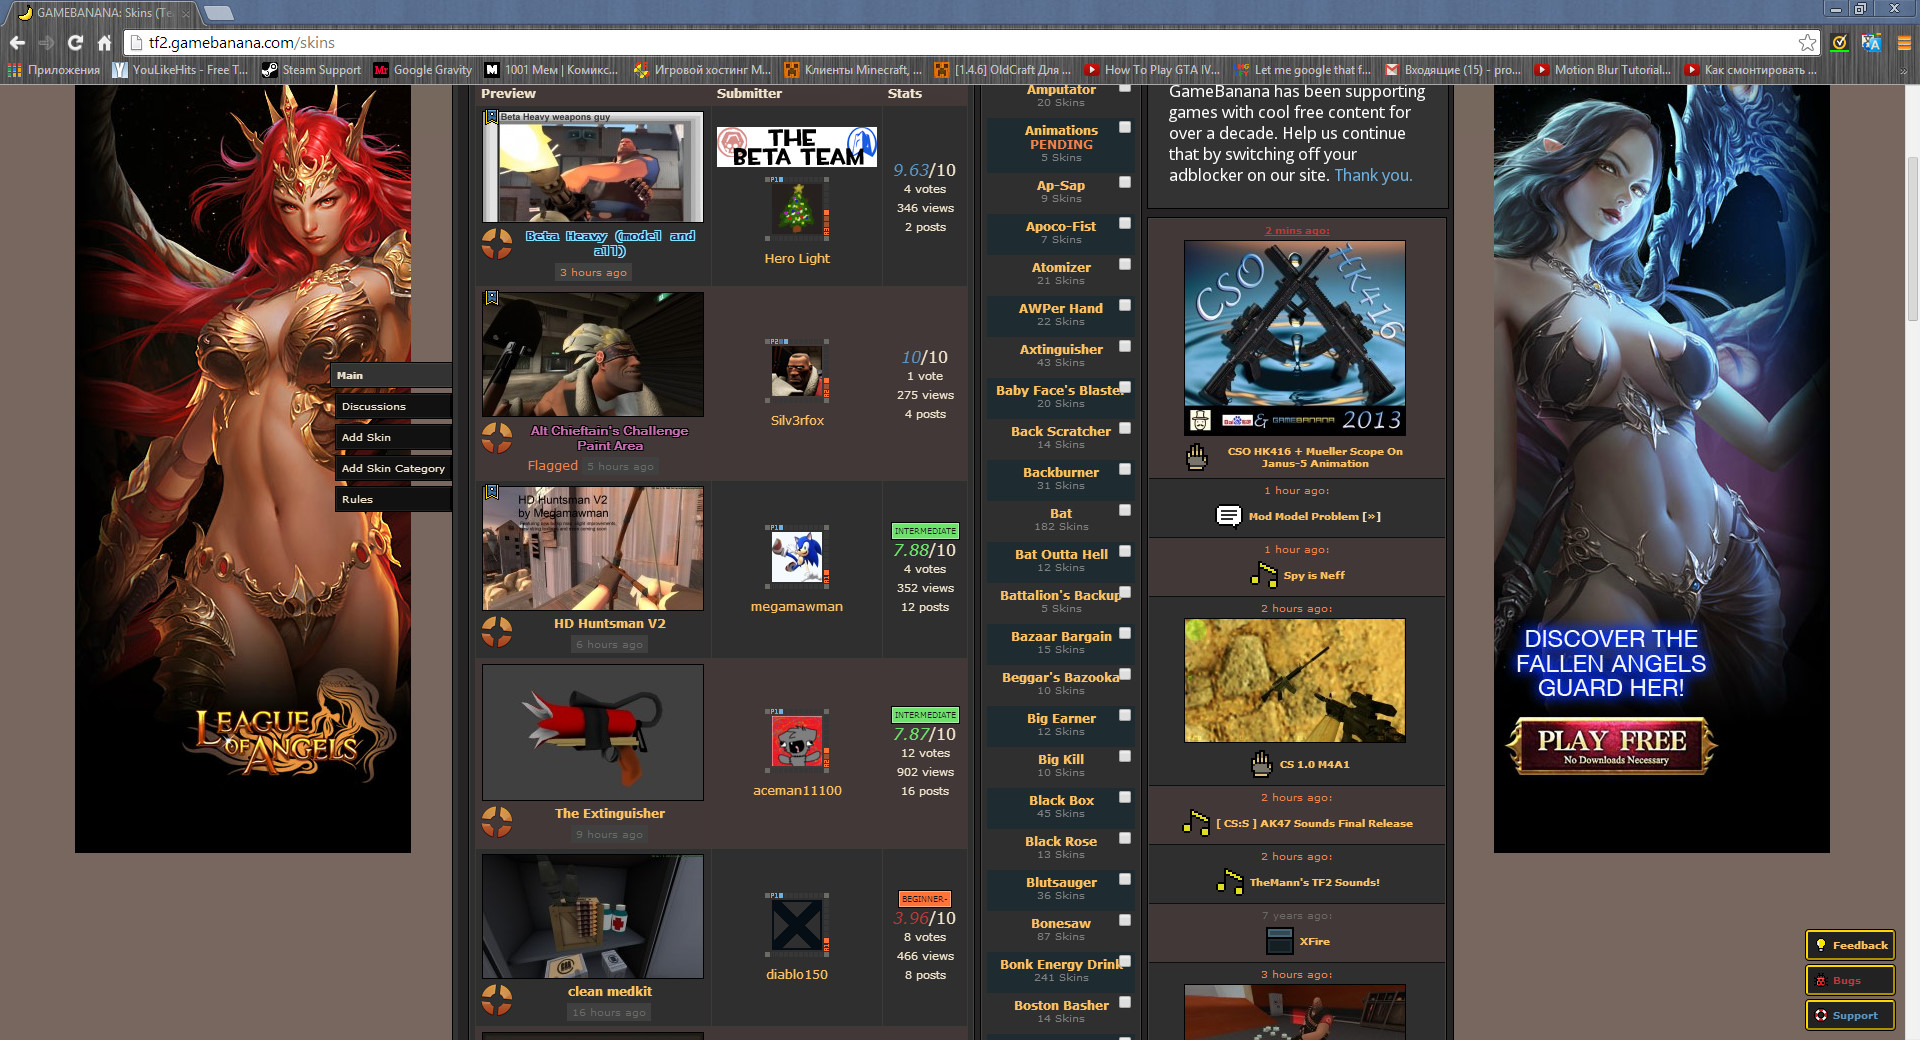The image size is (1920, 1040).
Task: Open the Beta Heavy preview thumbnail
Action: coord(593,166)
